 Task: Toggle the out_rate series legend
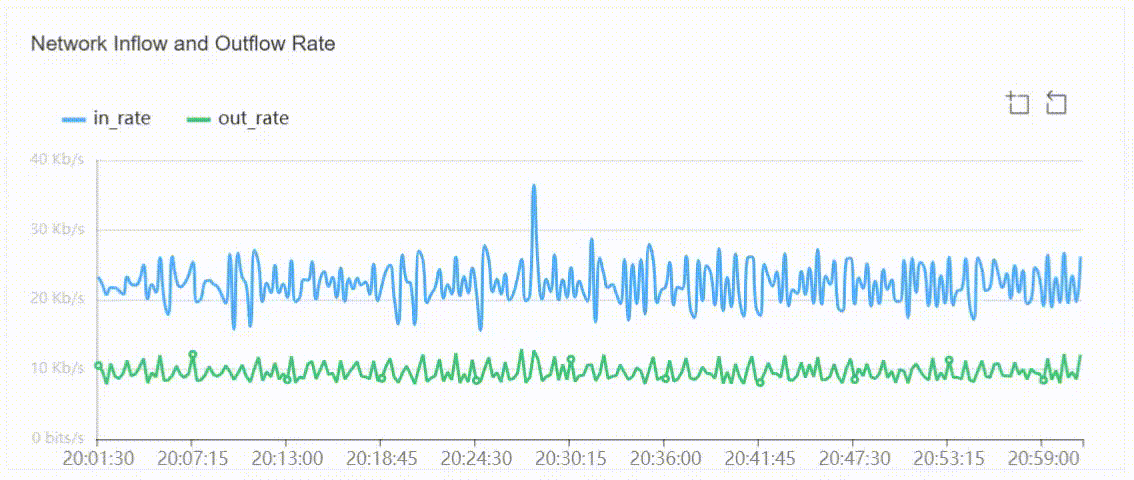point(238,119)
